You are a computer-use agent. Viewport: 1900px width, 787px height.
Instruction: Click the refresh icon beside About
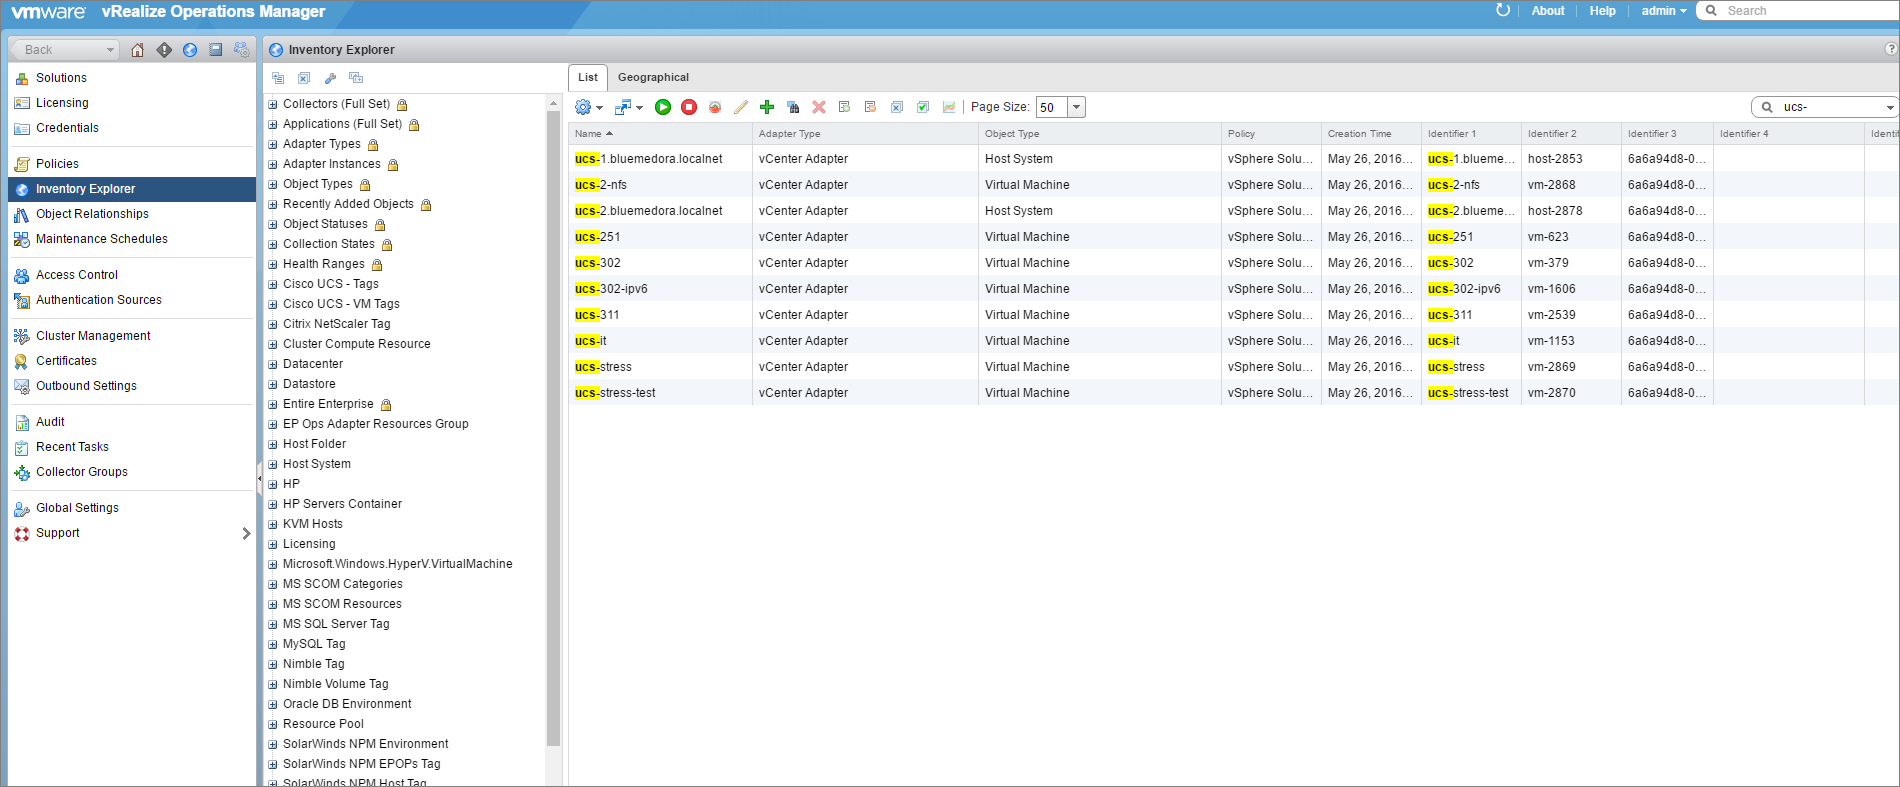coord(1502,11)
